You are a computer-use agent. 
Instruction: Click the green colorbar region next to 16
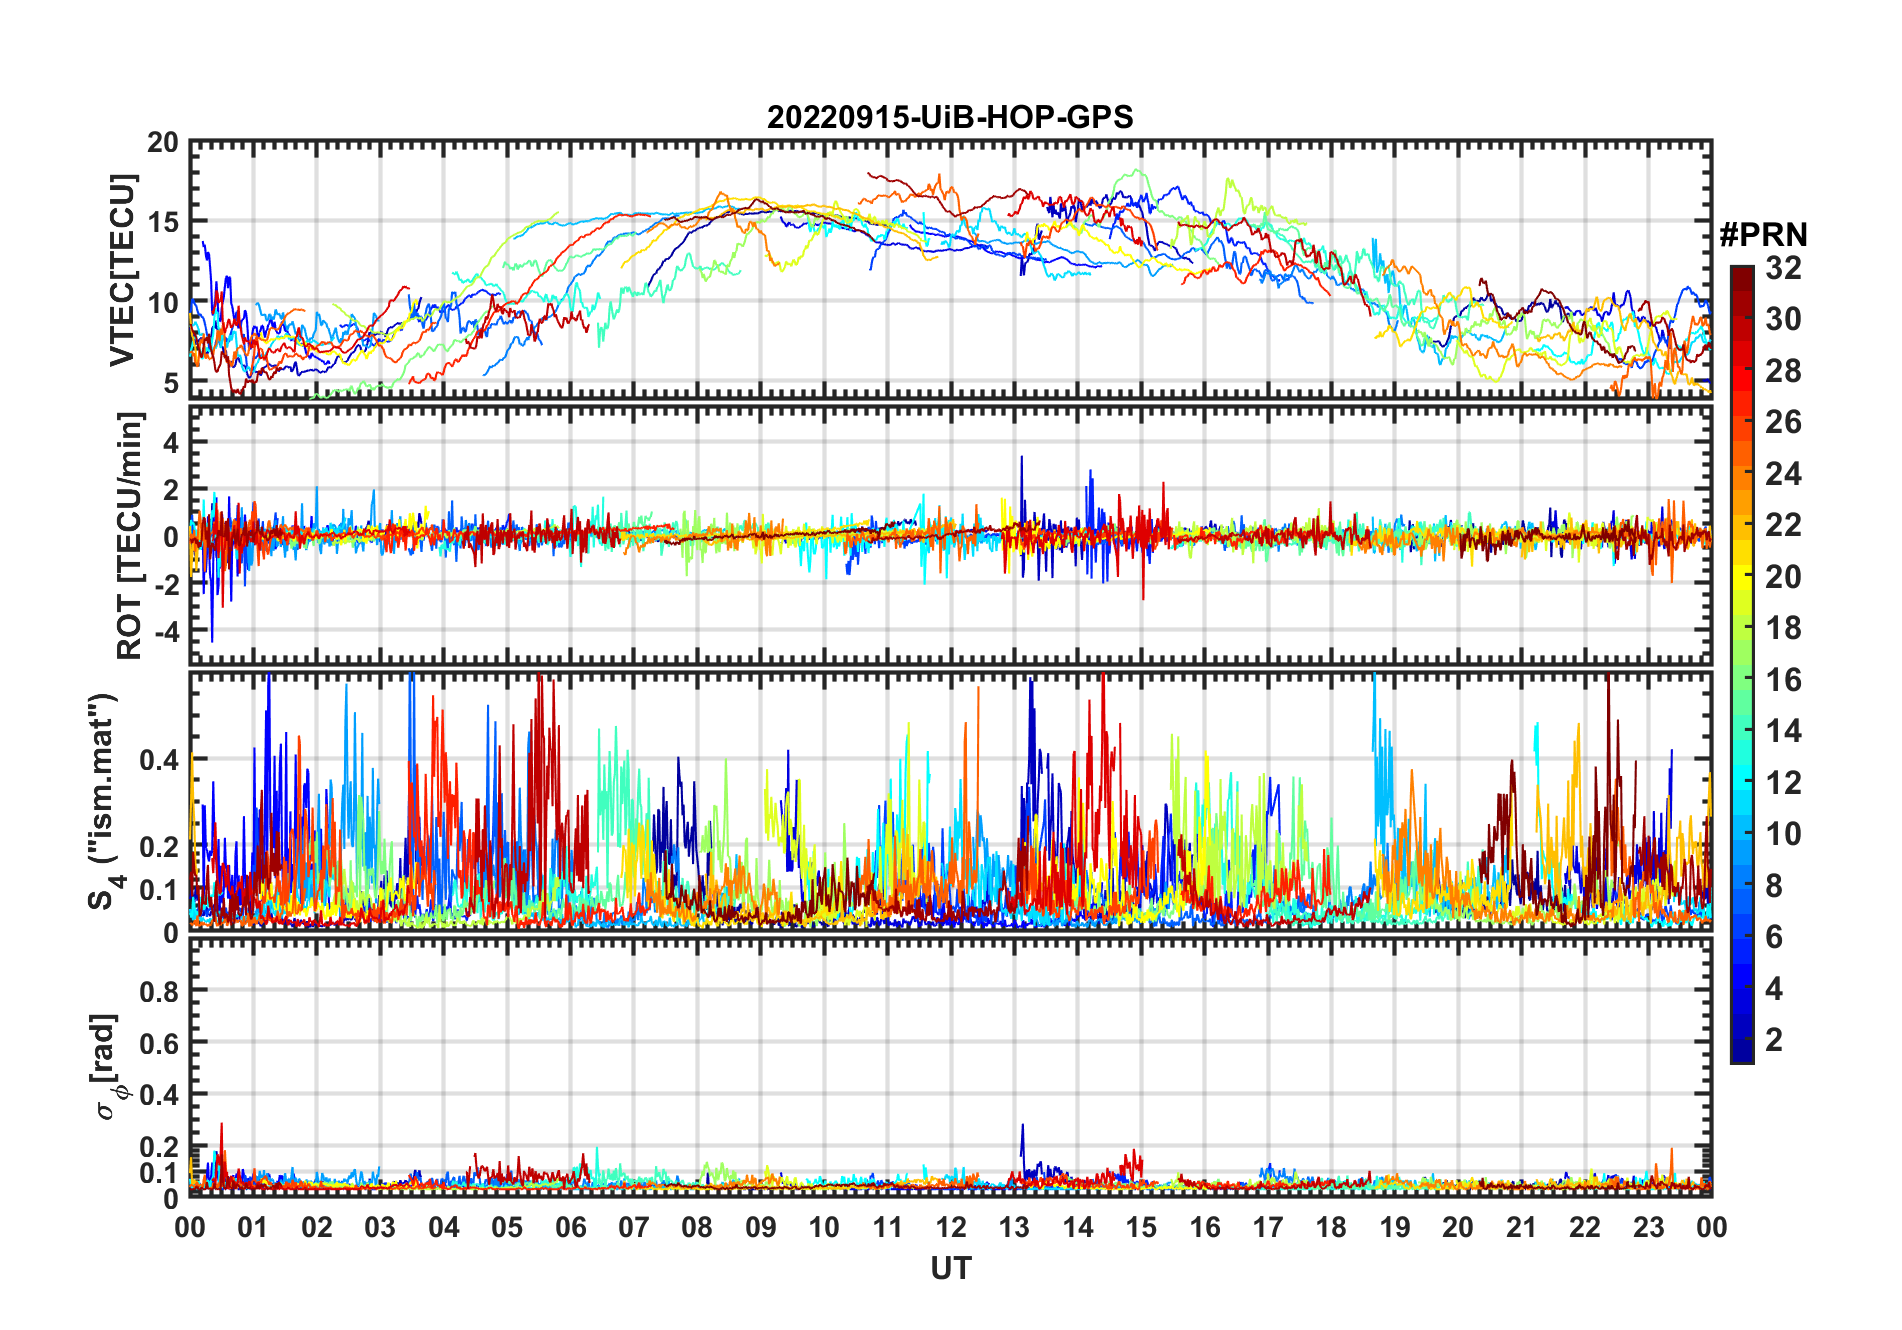point(1741,680)
